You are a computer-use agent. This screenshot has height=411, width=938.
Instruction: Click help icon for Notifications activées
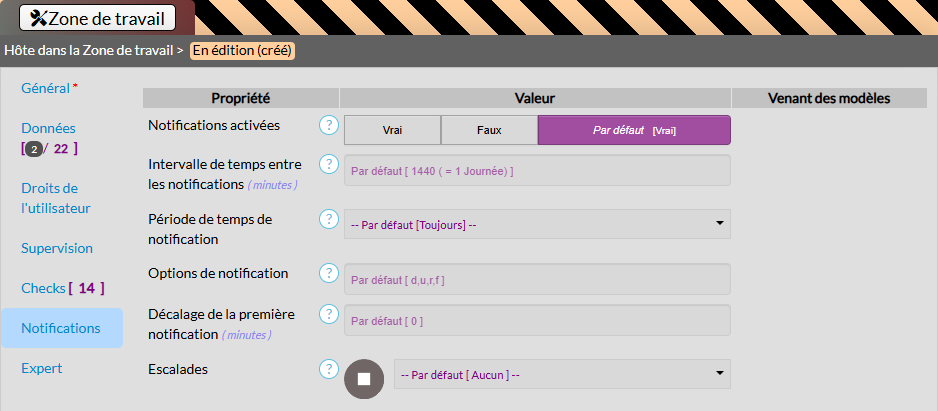click(x=328, y=125)
